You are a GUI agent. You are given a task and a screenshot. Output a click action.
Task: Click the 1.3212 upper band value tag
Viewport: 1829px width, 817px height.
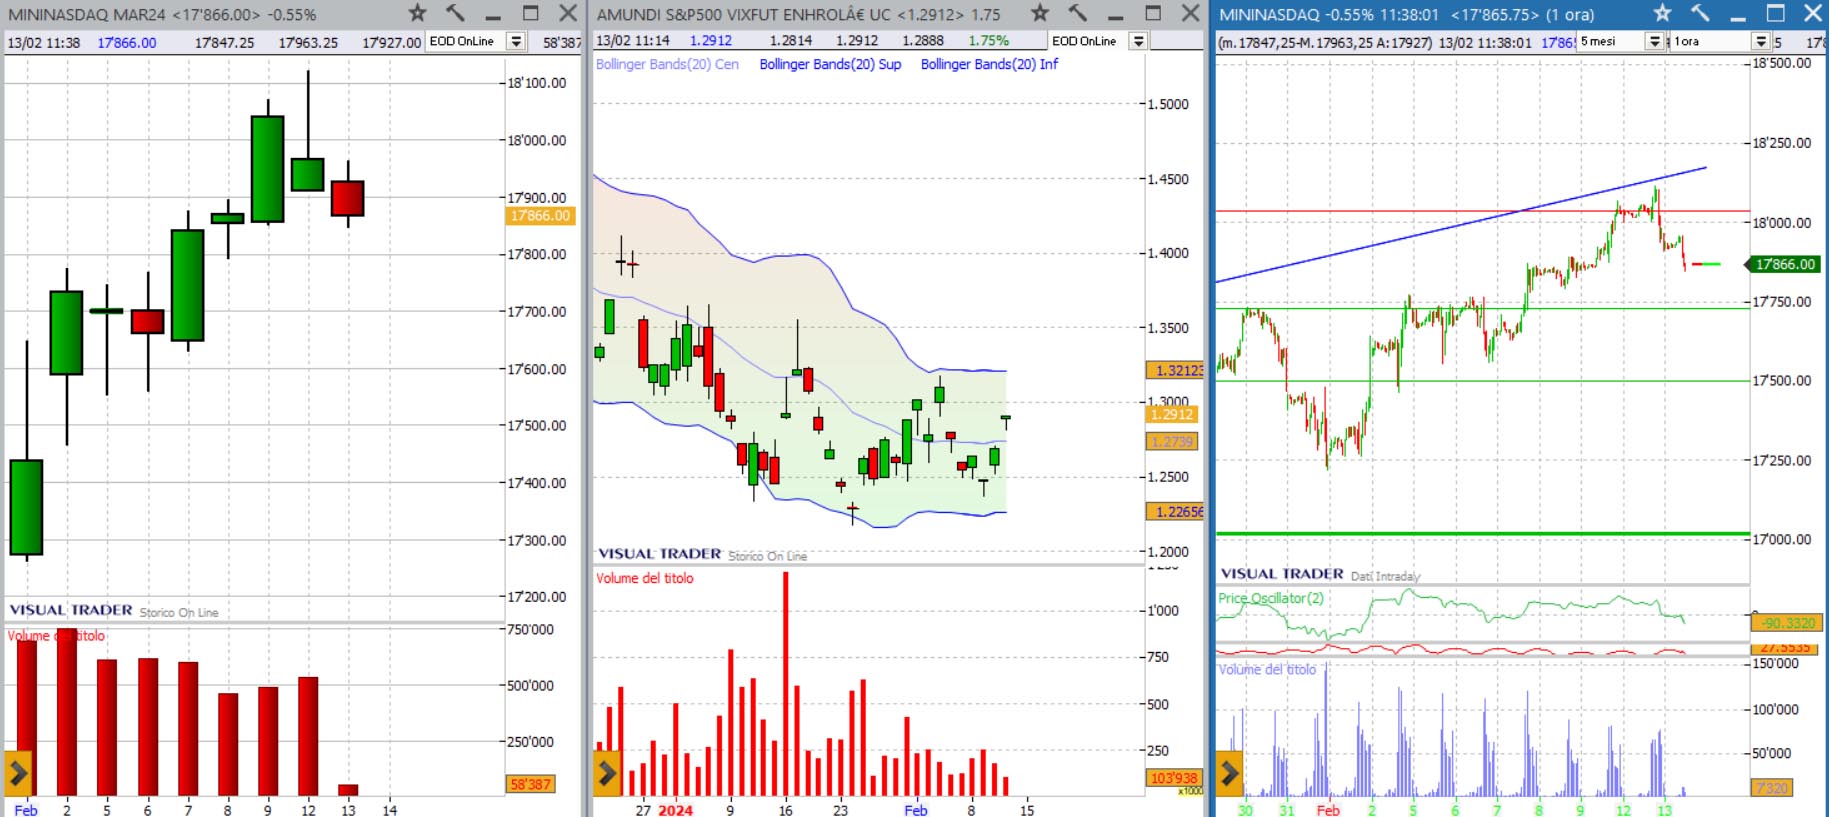pyautogui.click(x=1175, y=371)
